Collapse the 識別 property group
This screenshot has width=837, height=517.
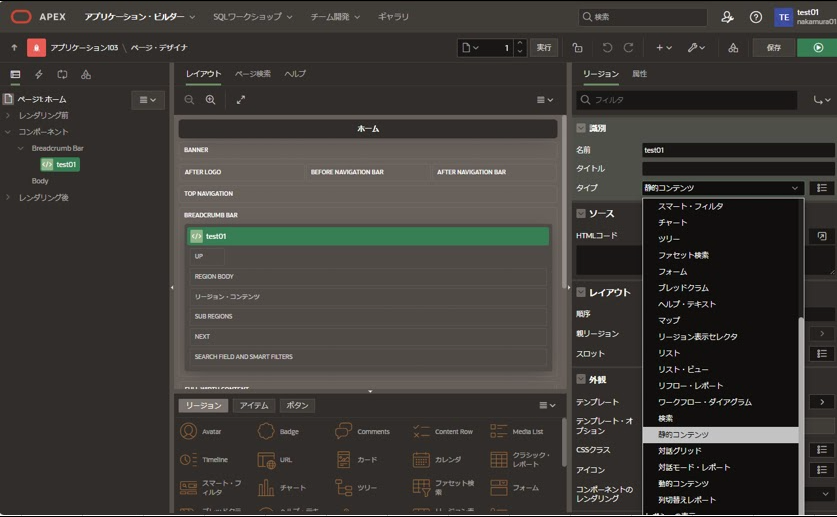click(x=581, y=128)
